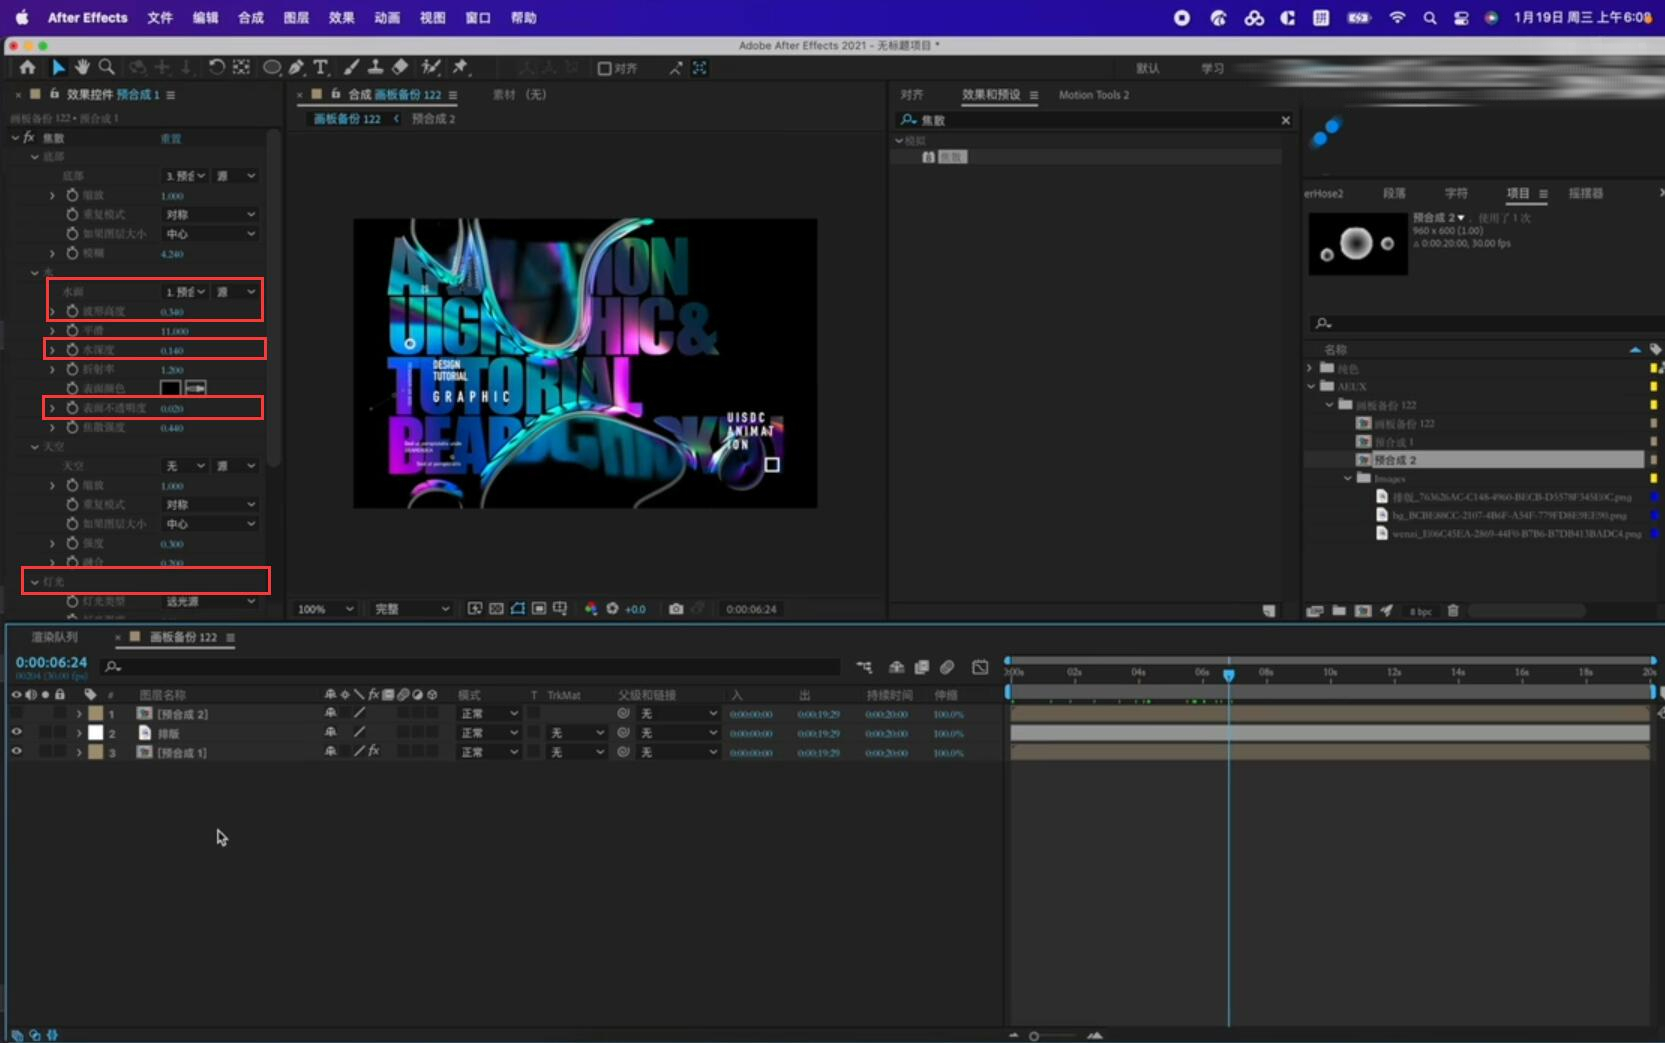The width and height of the screenshot is (1665, 1043).
Task: Select the Ellipse shape tool
Action: pos(271,67)
